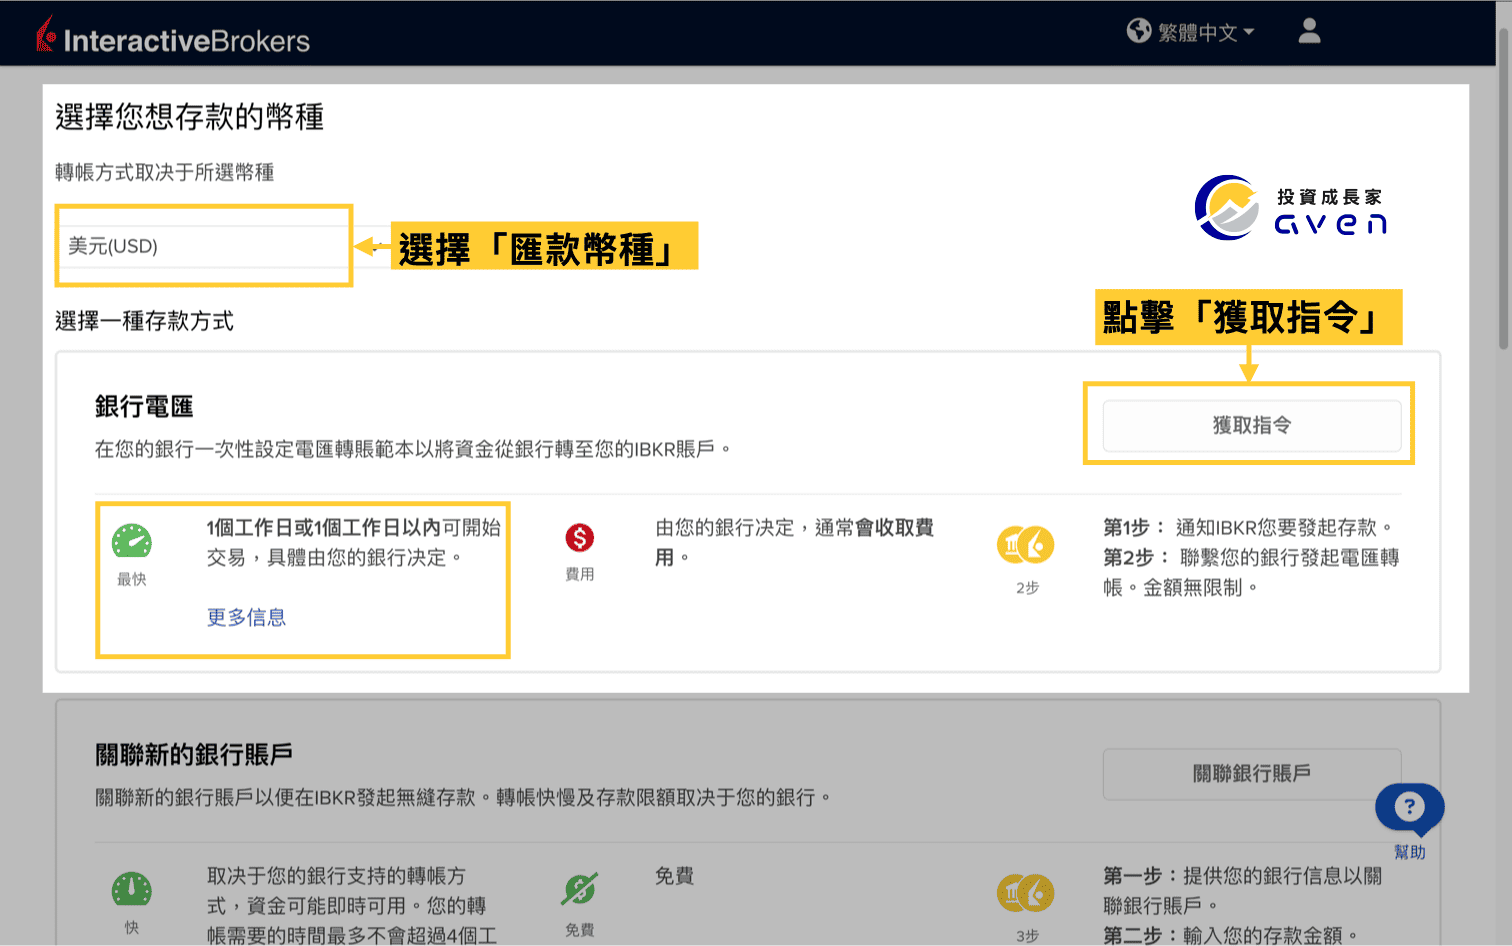Click the green 快 speedometer icon
The width and height of the screenshot is (1512, 946).
(x=131, y=890)
